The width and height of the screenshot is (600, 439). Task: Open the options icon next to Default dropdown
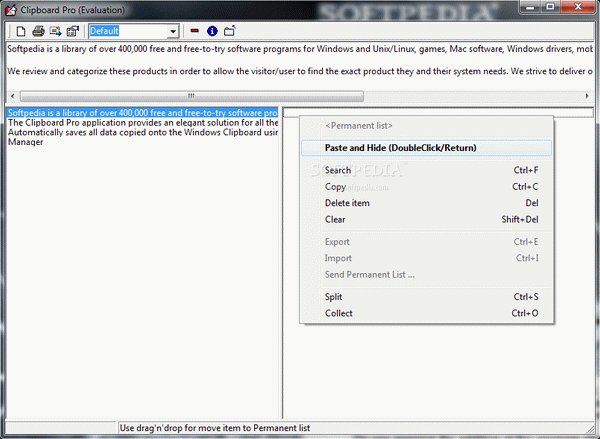[73, 31]
